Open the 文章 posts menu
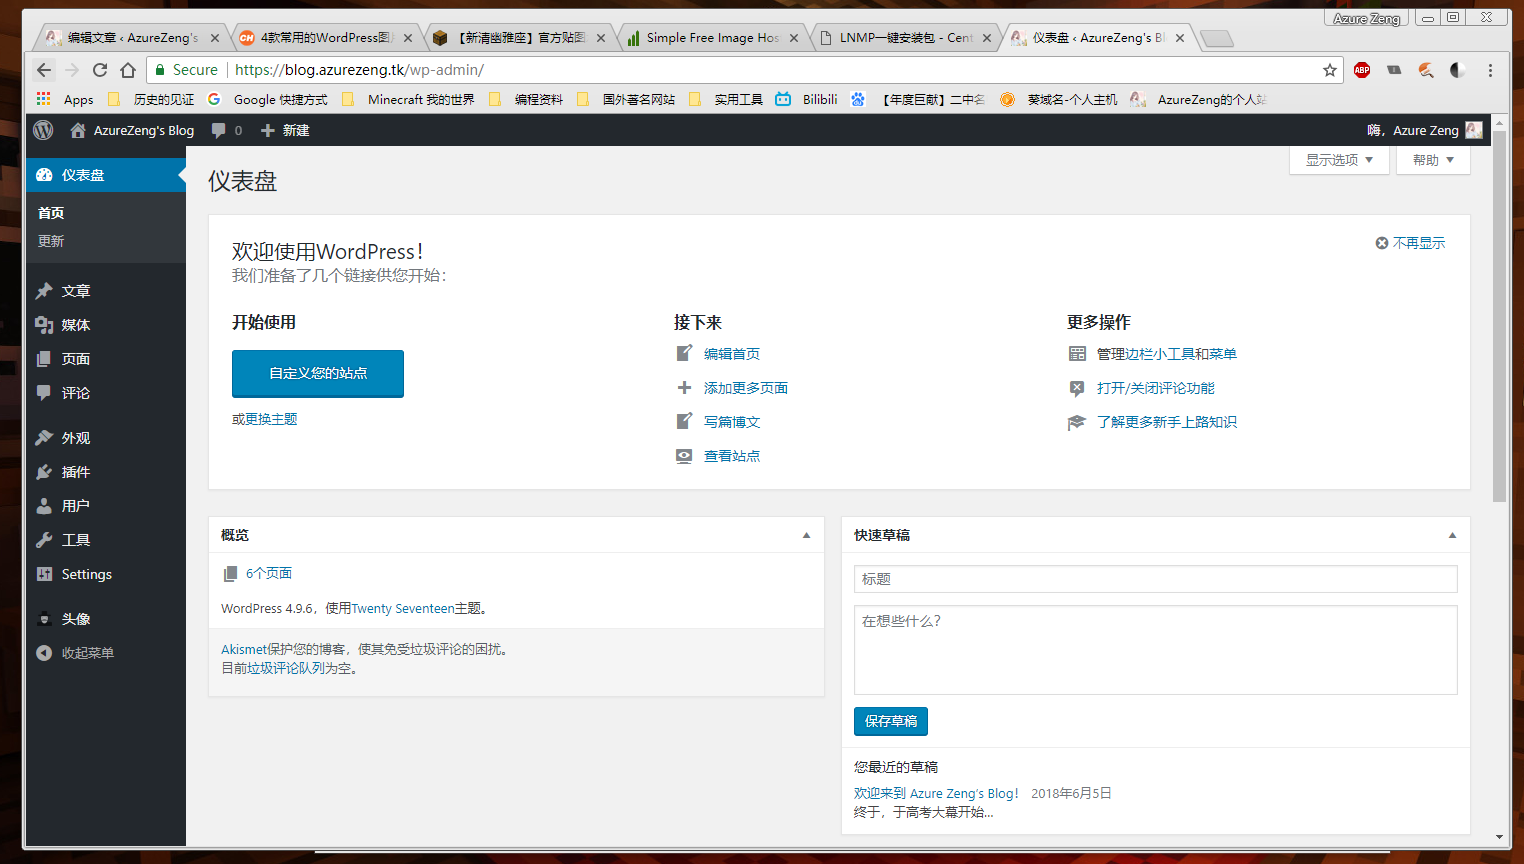Image resolution: width=1524 pixels, height=864 pixels. click(x=106, y=291)
